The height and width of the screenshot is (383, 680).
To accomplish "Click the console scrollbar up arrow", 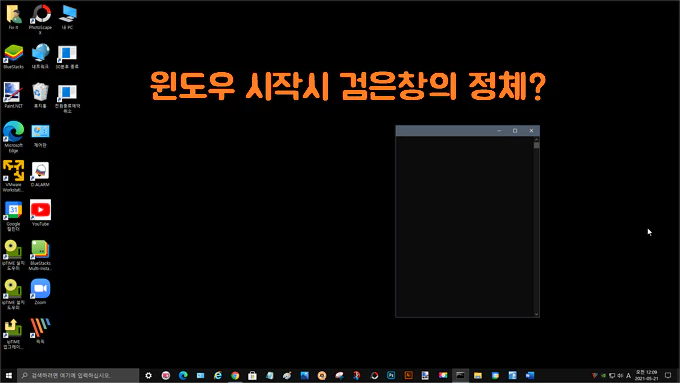I will [536, 140].
